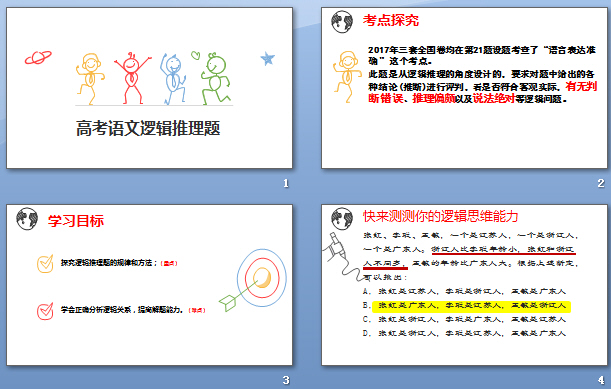Click answer option C on slide 4
Viewport: 611px width, 389px height.
[x=464, y=319]
